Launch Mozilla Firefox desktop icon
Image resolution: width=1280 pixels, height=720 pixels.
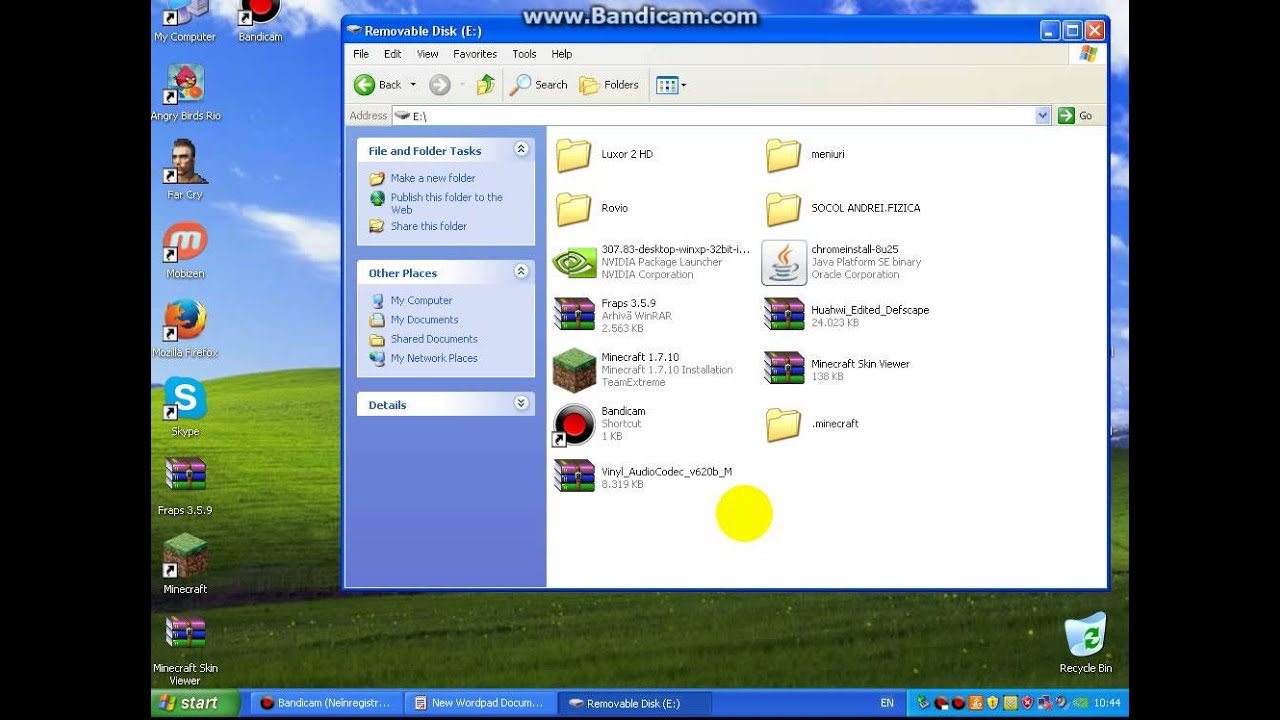click(x=185, y=328)
